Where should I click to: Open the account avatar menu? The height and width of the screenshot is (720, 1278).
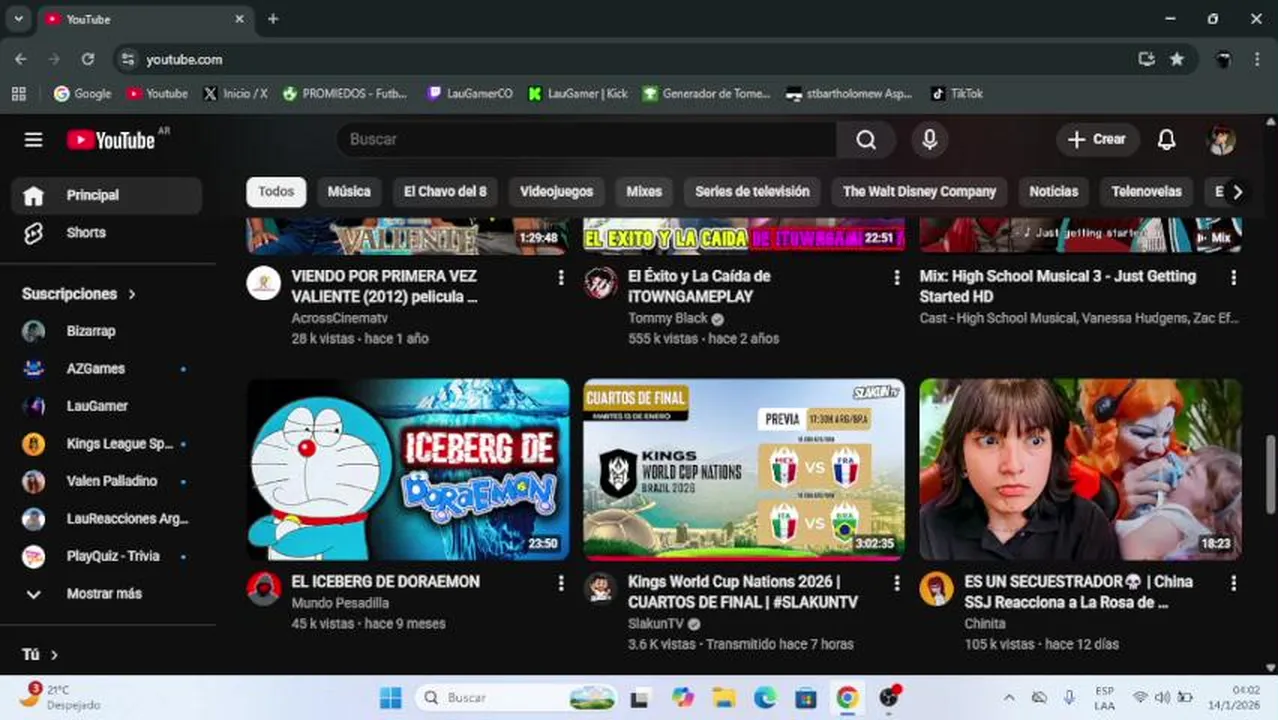point(1221,140)
